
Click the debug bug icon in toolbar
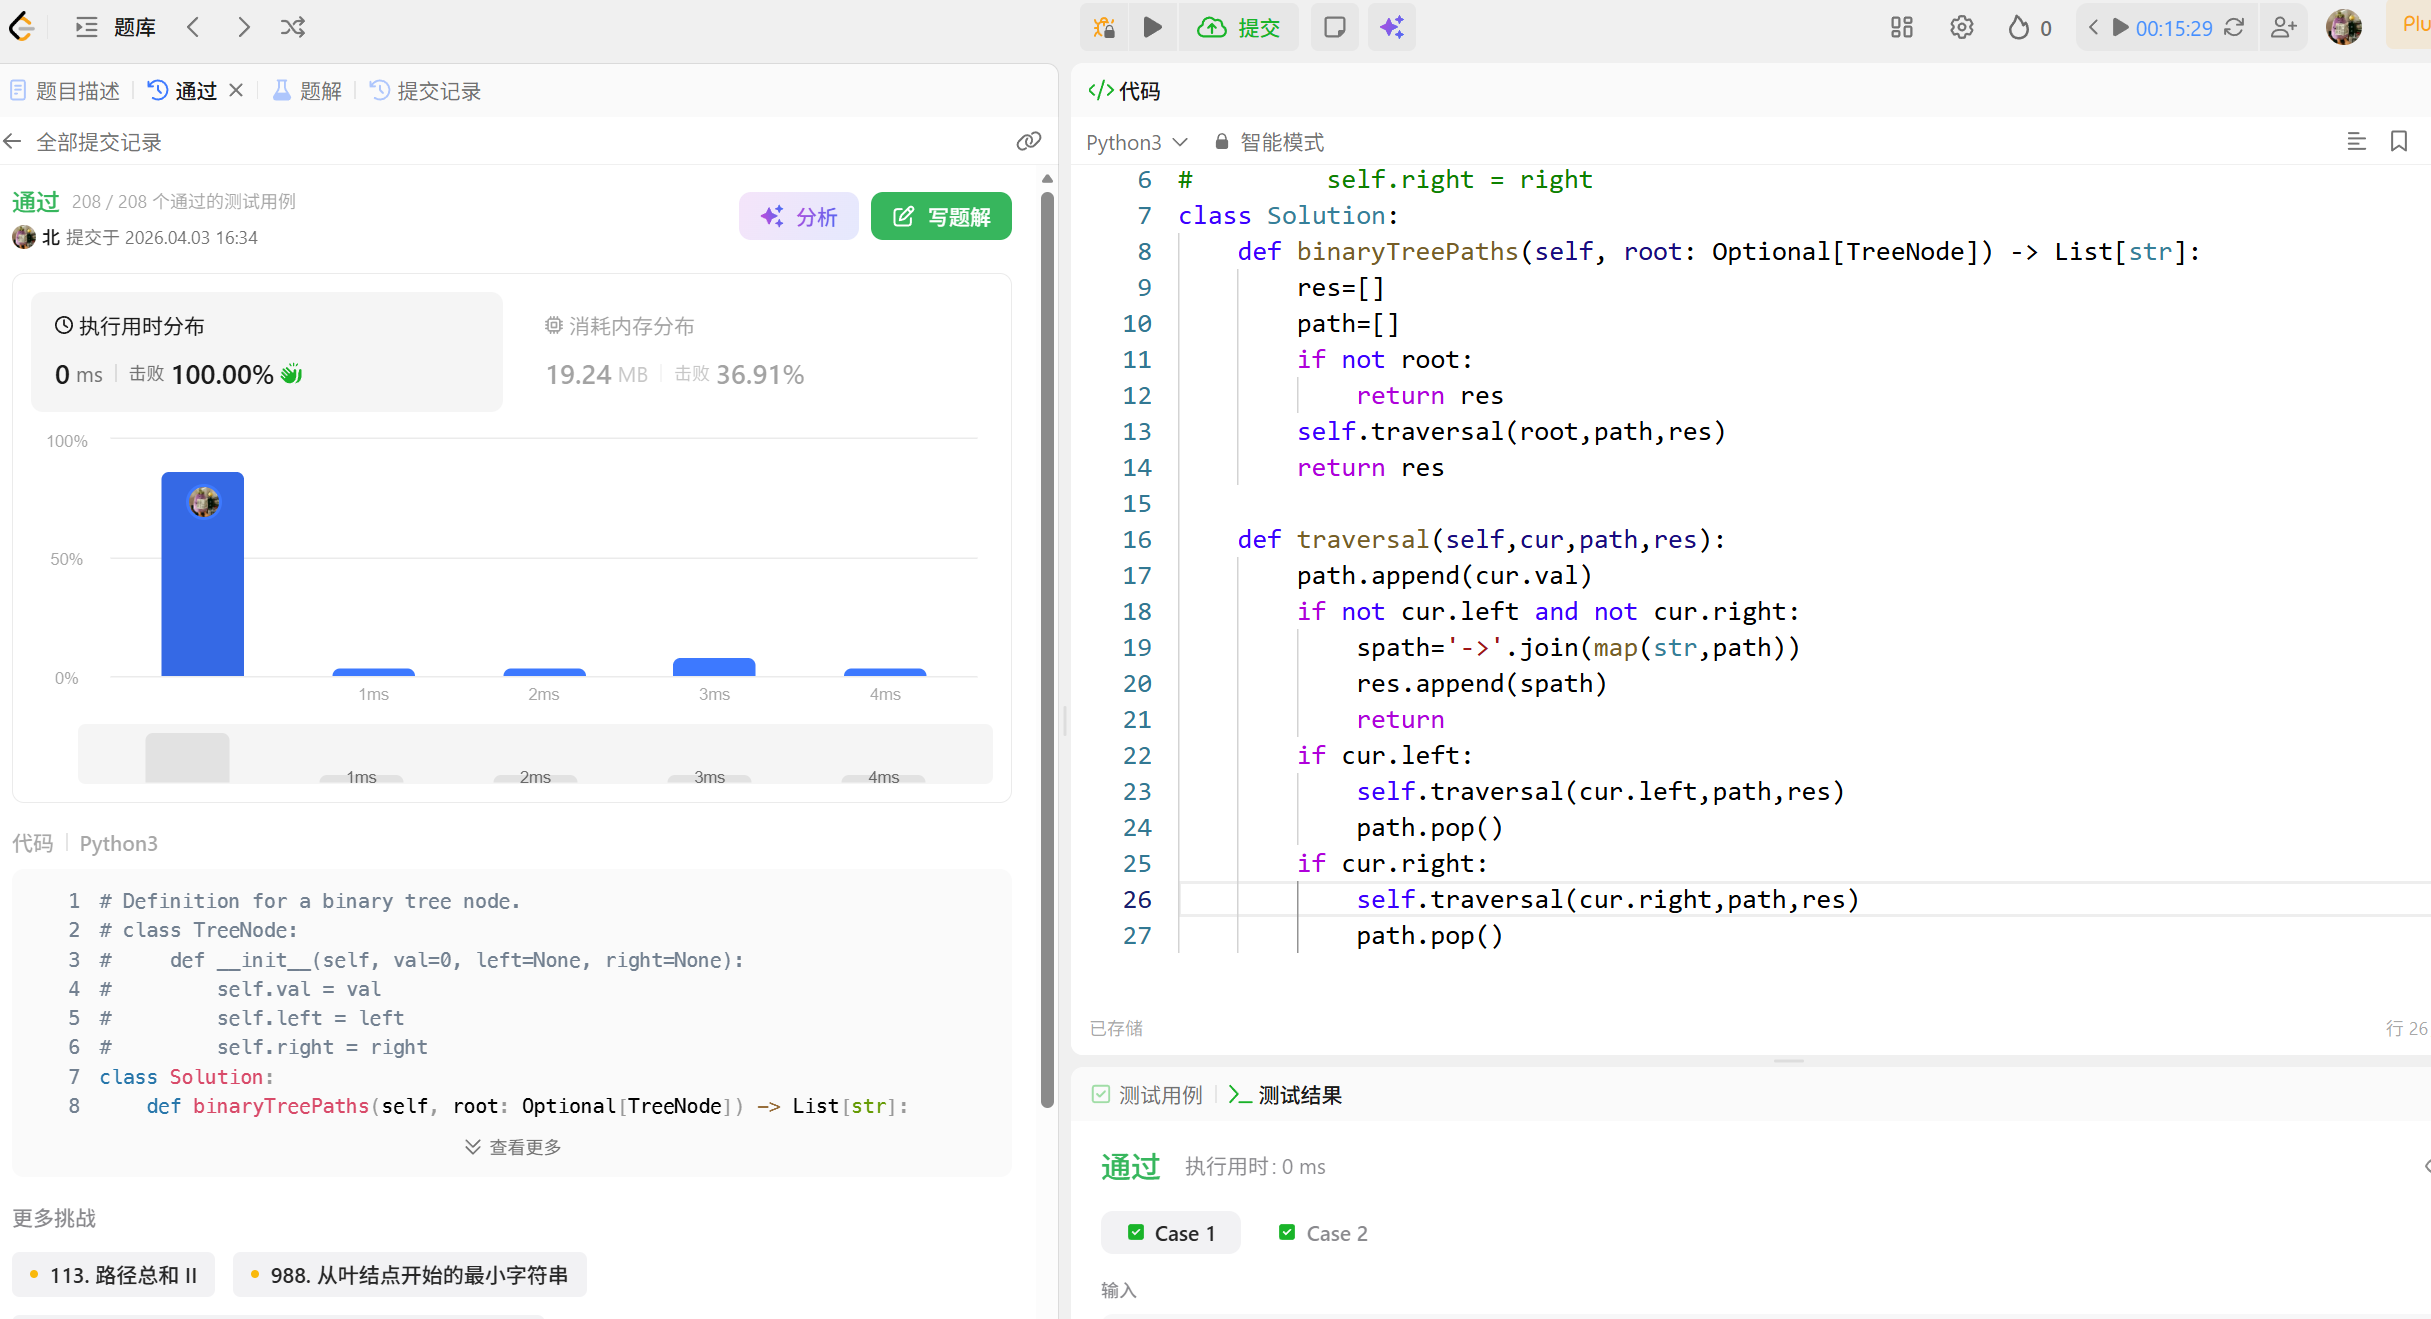(x=1104, y=27)
